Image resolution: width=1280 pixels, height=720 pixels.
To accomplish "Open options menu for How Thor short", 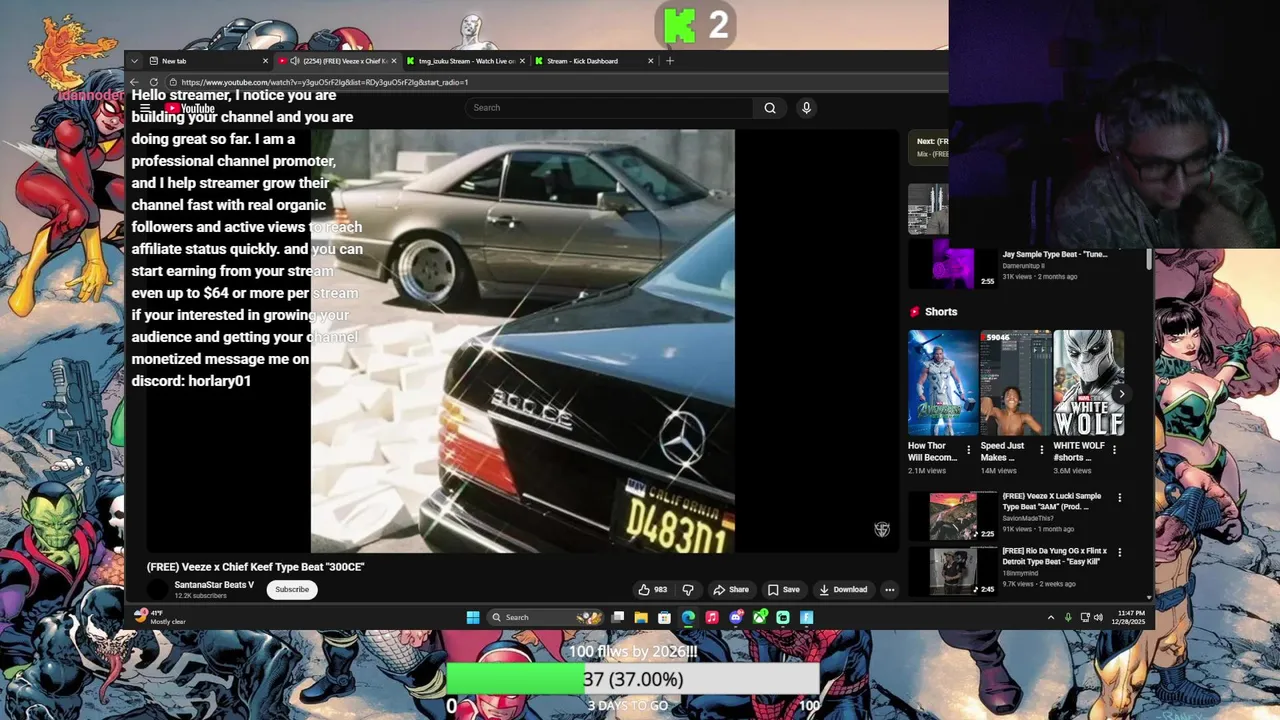I will click(968, 450).
